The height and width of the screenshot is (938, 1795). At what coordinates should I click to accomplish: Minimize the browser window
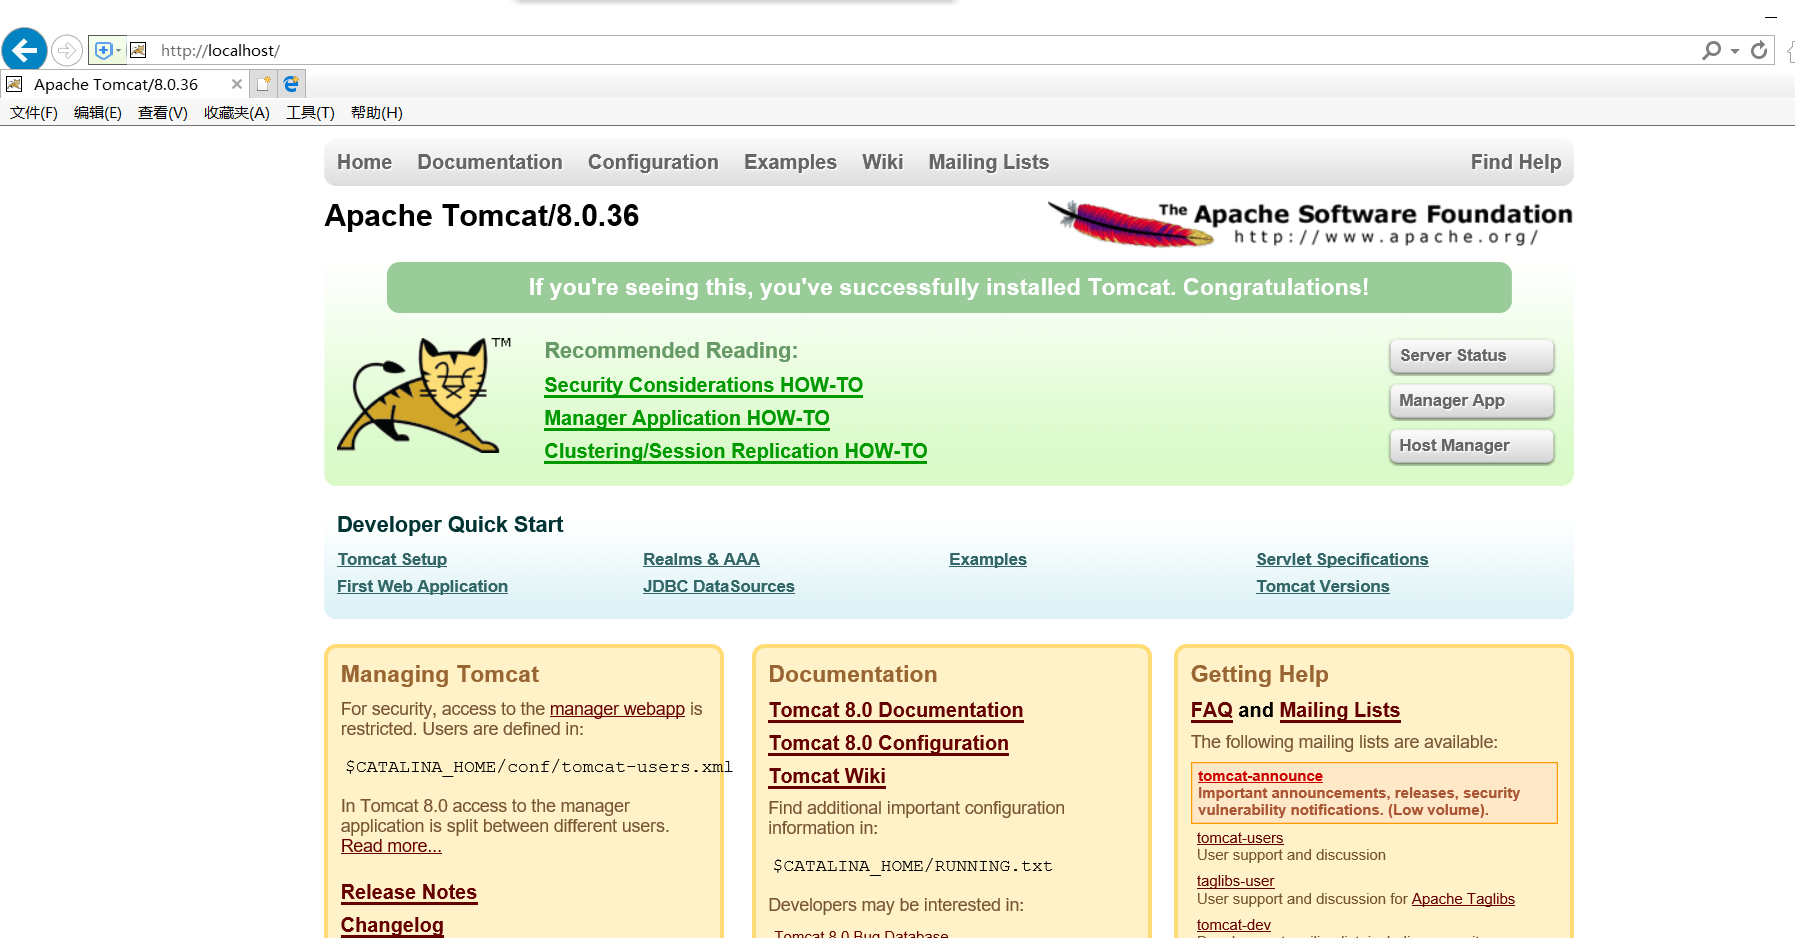pyautogui.click(x=1771, y=17)
